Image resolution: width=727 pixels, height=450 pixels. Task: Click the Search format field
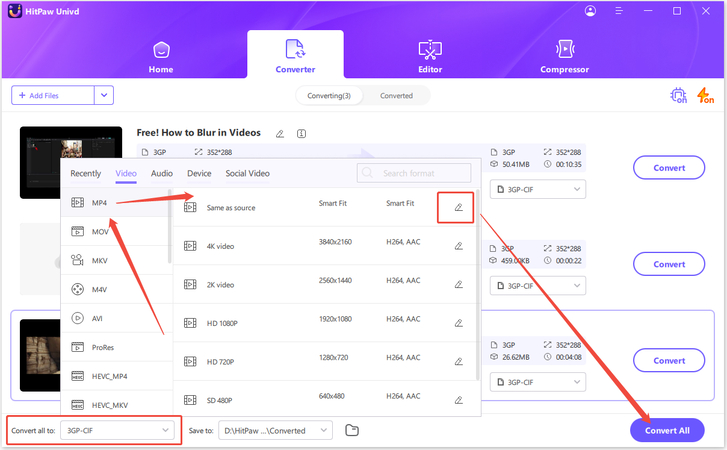pos(414,173)
